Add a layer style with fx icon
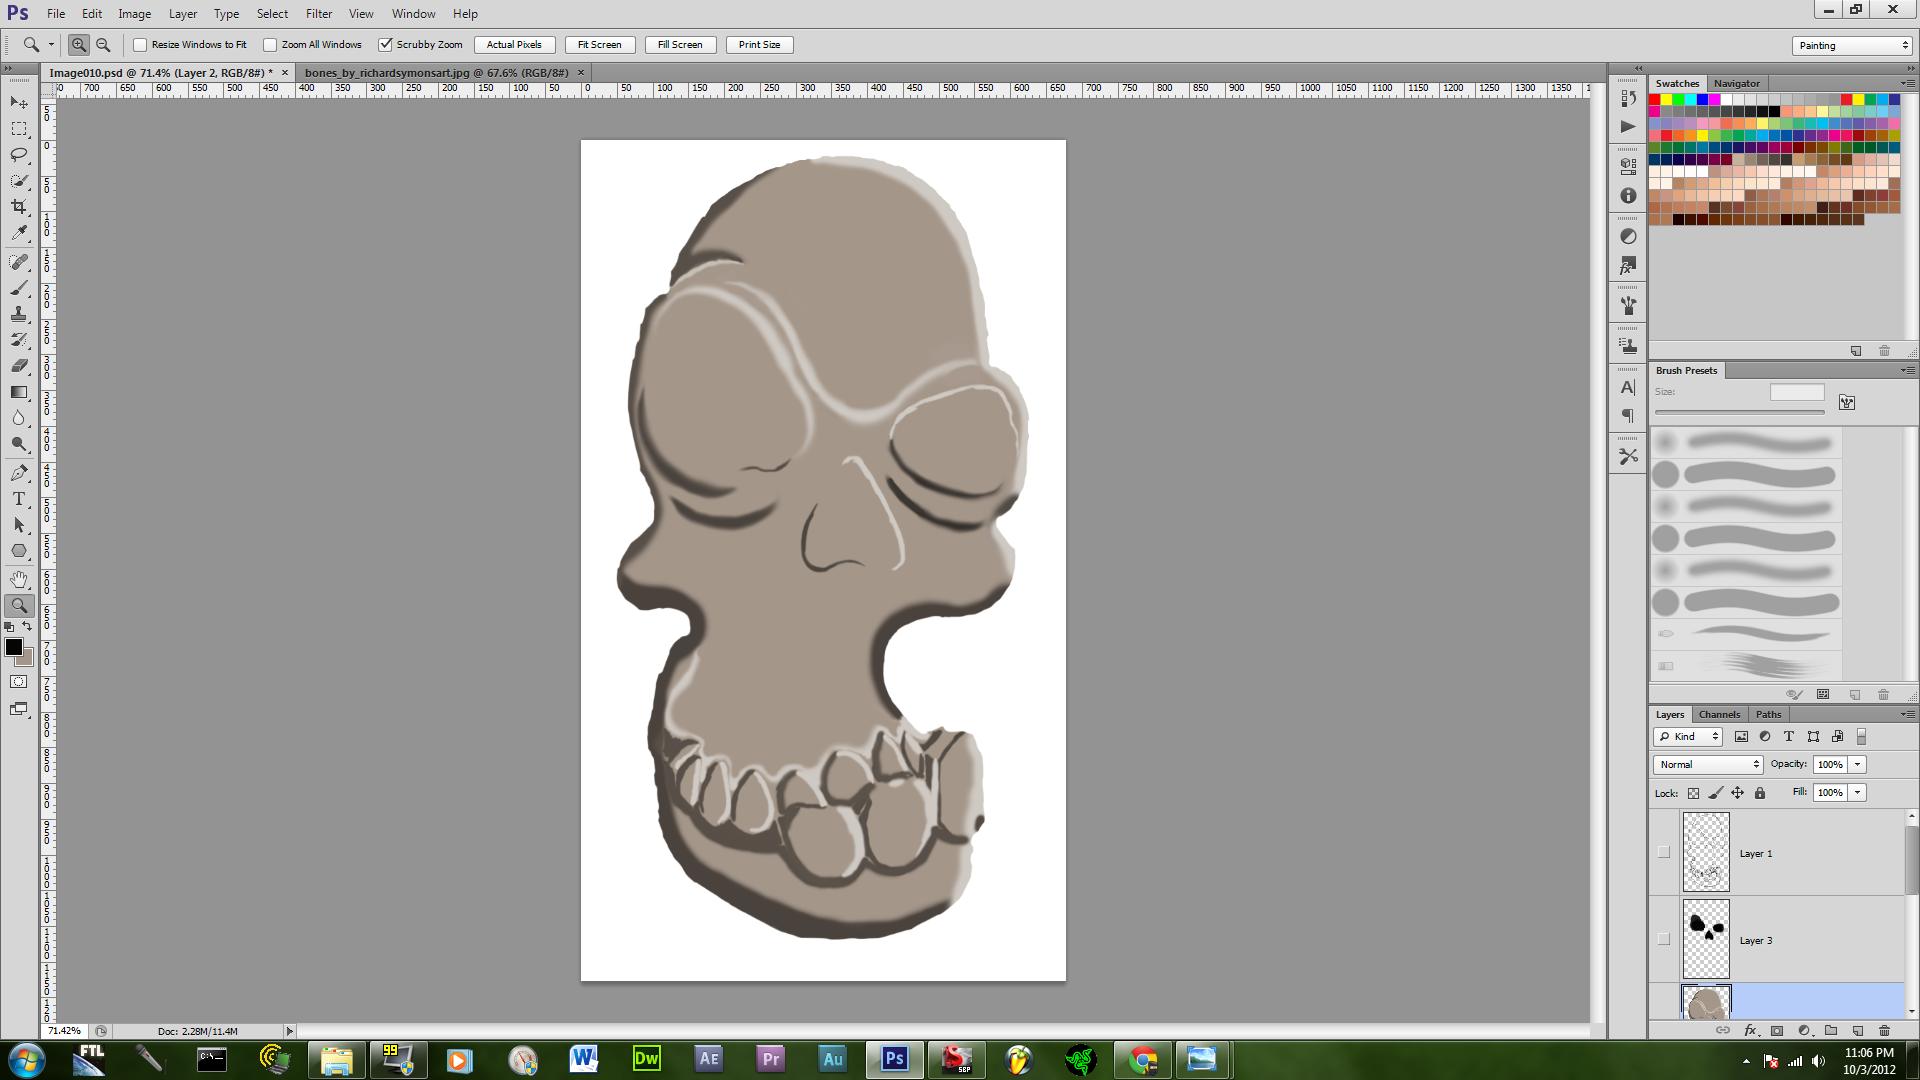The width and height of the screenshot is (1920, 1080). pyautogui.click(x=1750, y=1031)
